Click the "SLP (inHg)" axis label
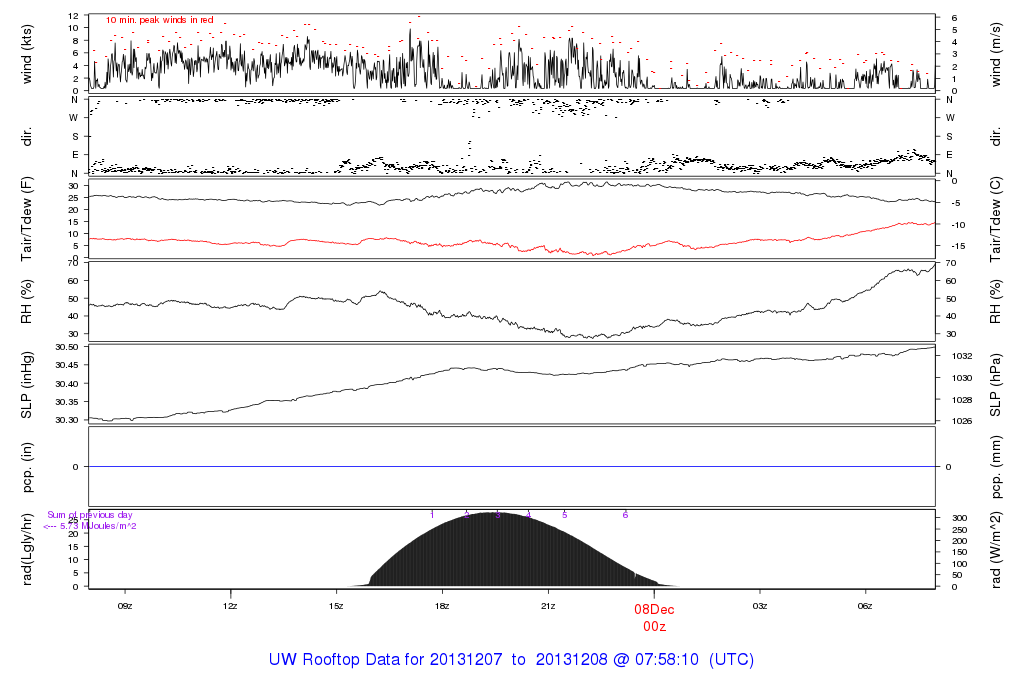The height and width of the screenshot is (700, 1024). coord(28,383)
